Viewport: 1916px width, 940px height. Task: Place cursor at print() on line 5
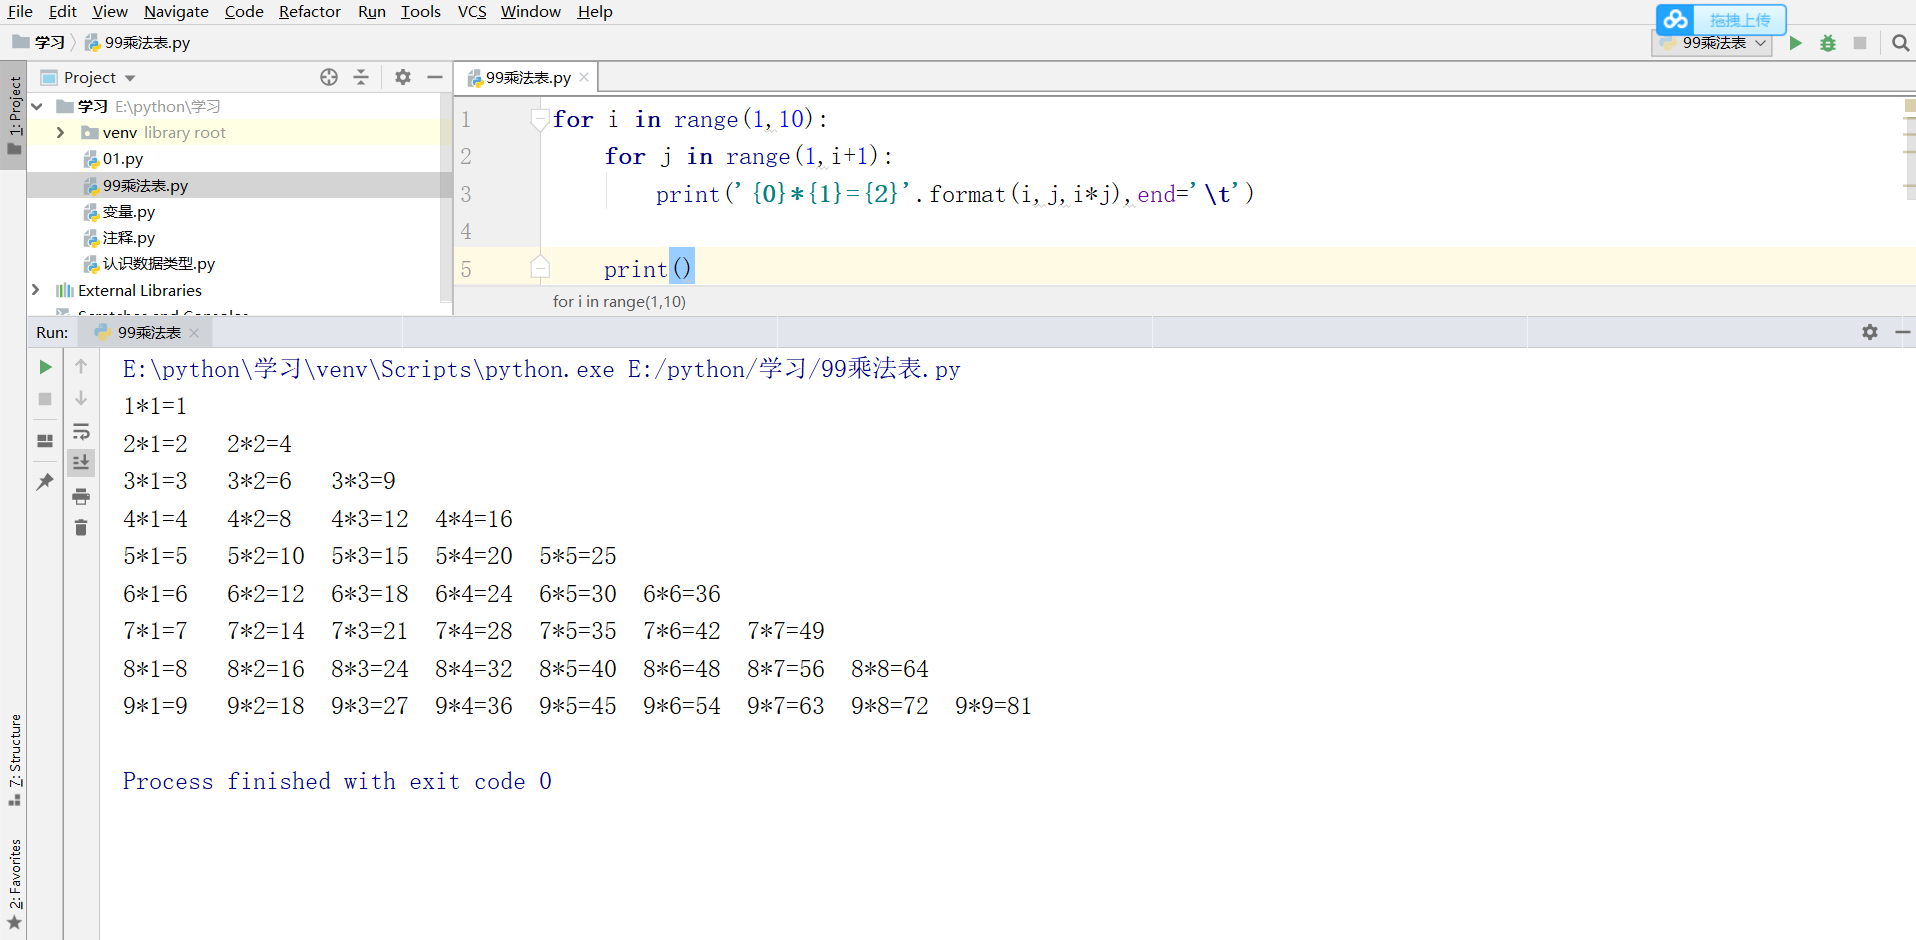click(x=647, y=269)
